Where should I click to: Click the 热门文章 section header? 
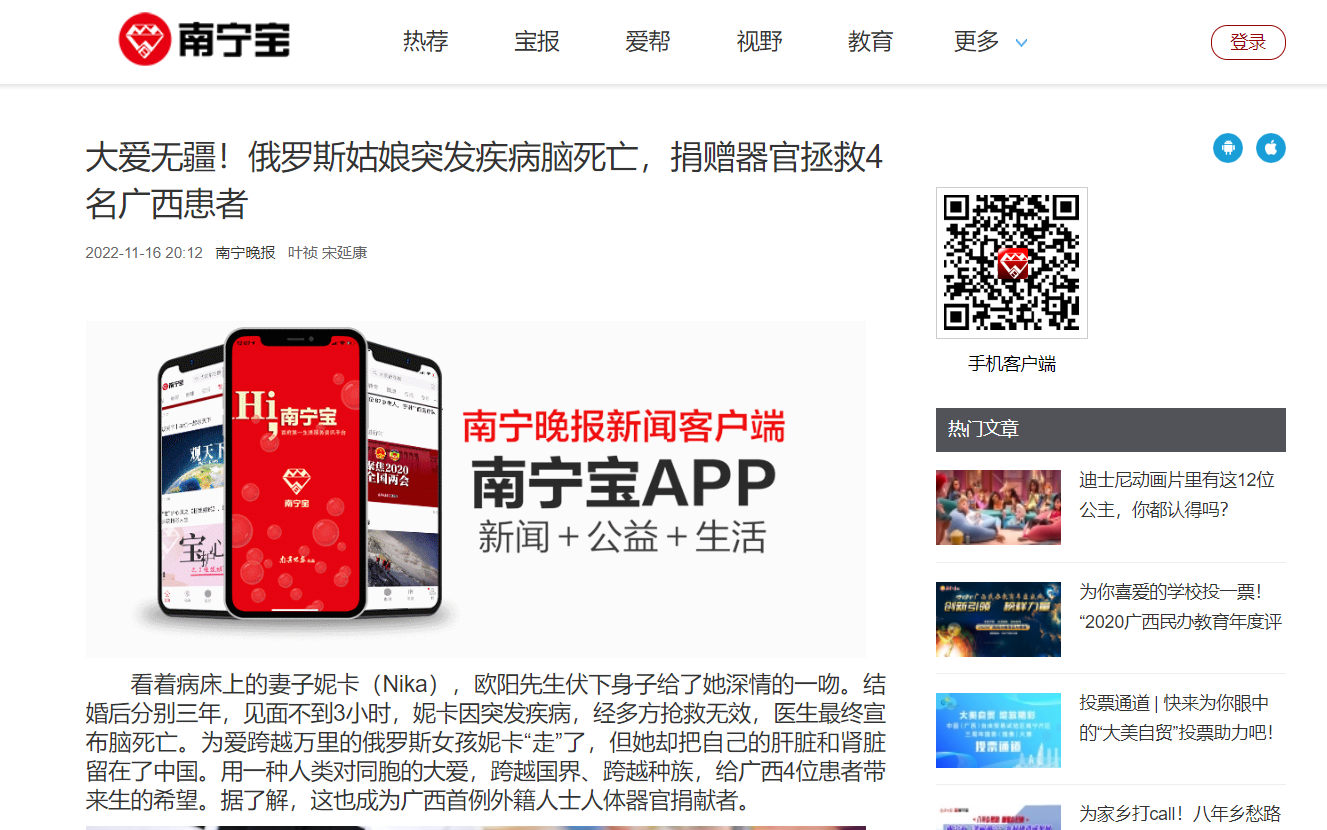[1111, 430]
